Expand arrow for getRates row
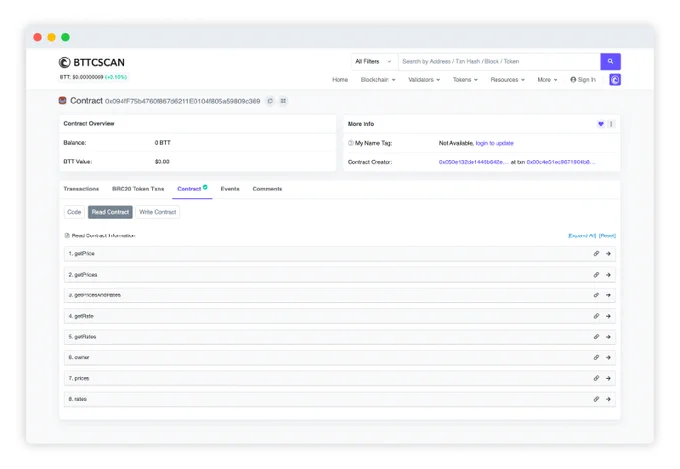 (x=608, y=337)
